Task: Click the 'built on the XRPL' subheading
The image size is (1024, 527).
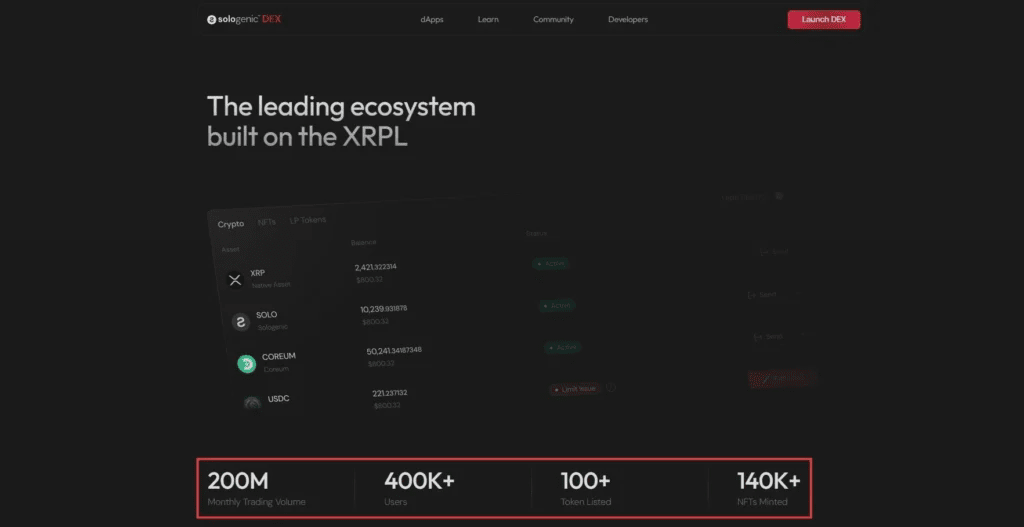Action: (x=307, y=137)
